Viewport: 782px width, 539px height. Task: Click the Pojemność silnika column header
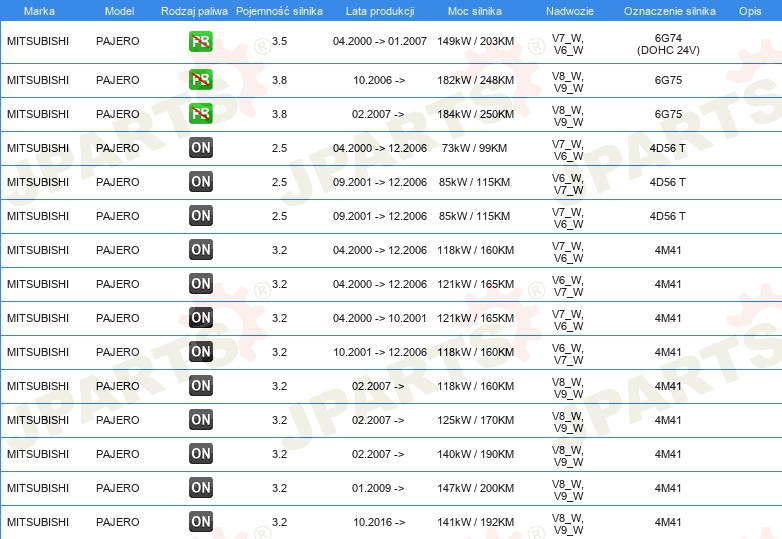pyautogui.click(x=279, y=11)
